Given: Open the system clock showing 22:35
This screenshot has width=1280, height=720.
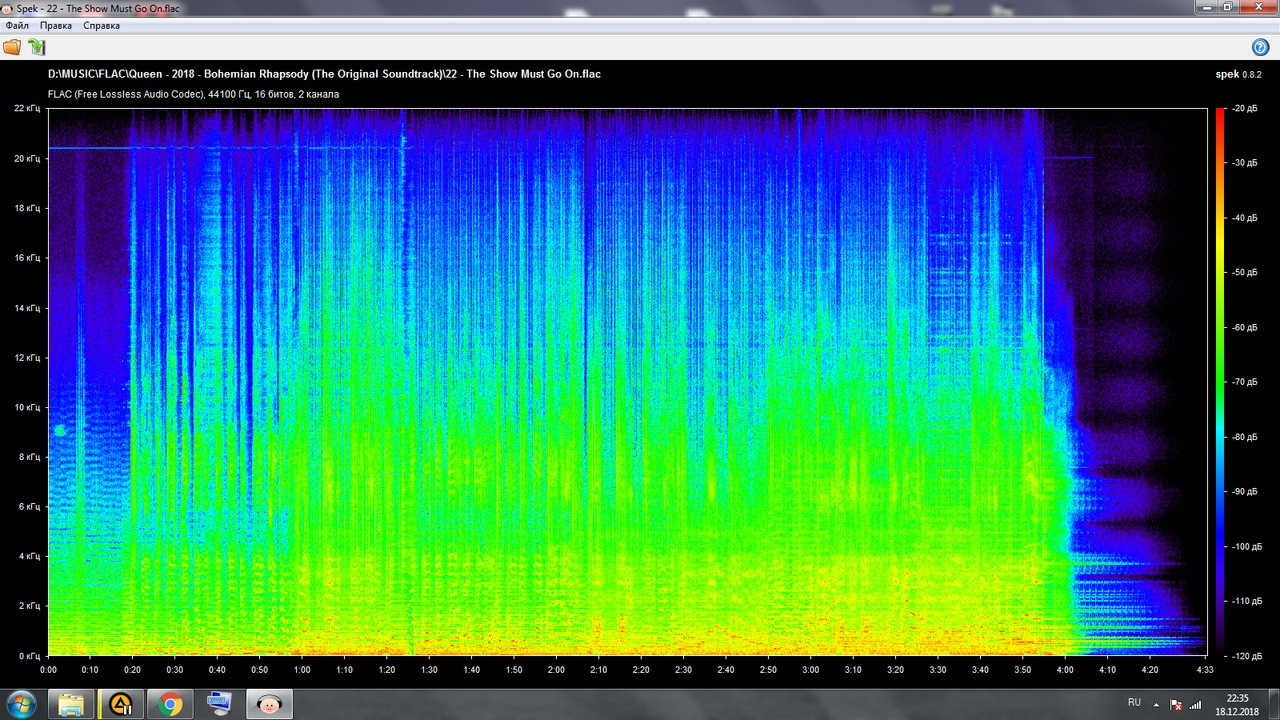Looking at the screenshot, I should pyautogui.click(x=1237, y=704).
